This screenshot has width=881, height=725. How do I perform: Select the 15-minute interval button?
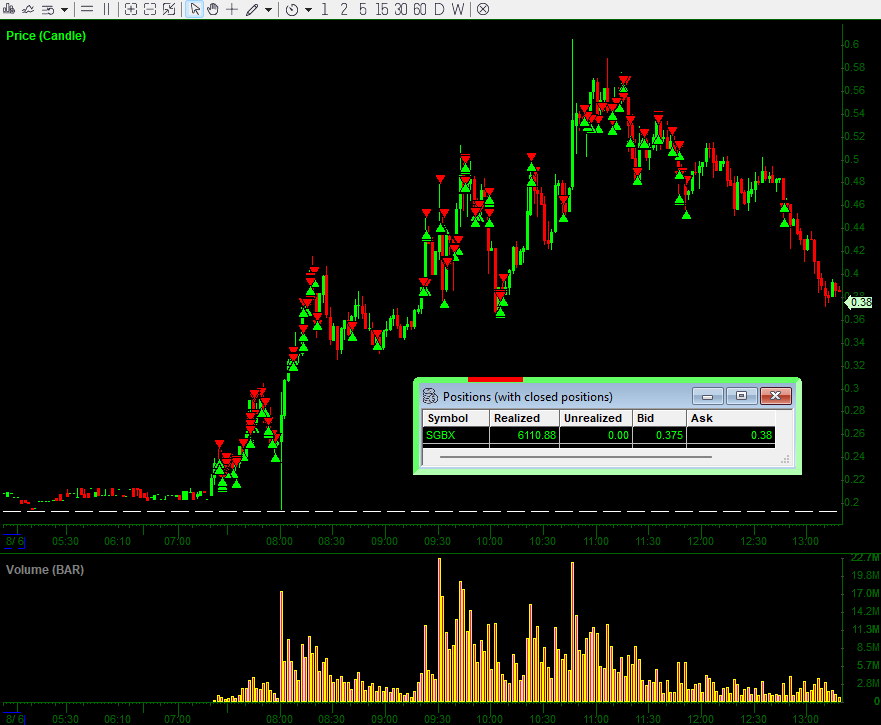381,9
